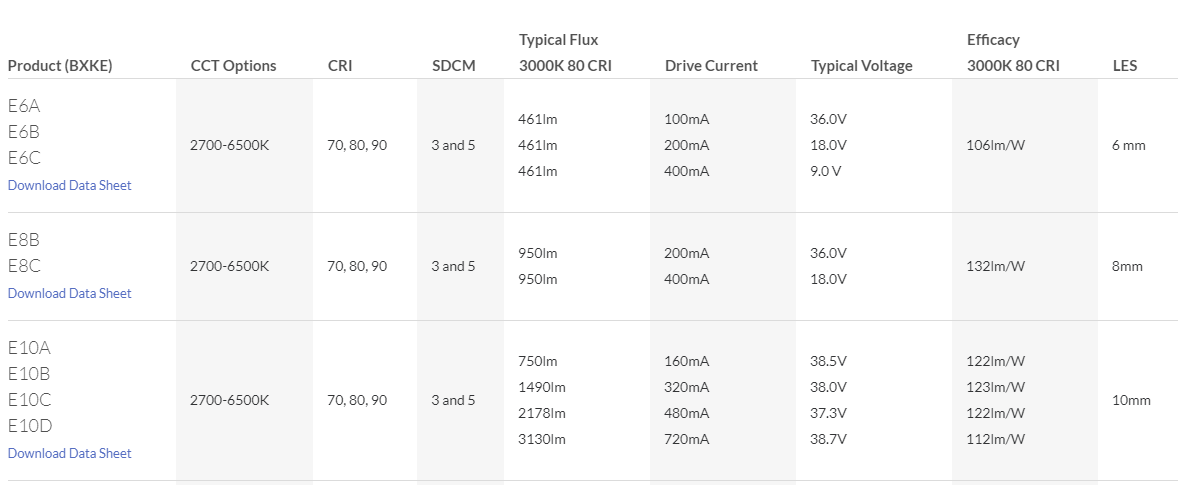
Task: Select the 9.0 V voltage value
Action: click(x=826, y=171)
